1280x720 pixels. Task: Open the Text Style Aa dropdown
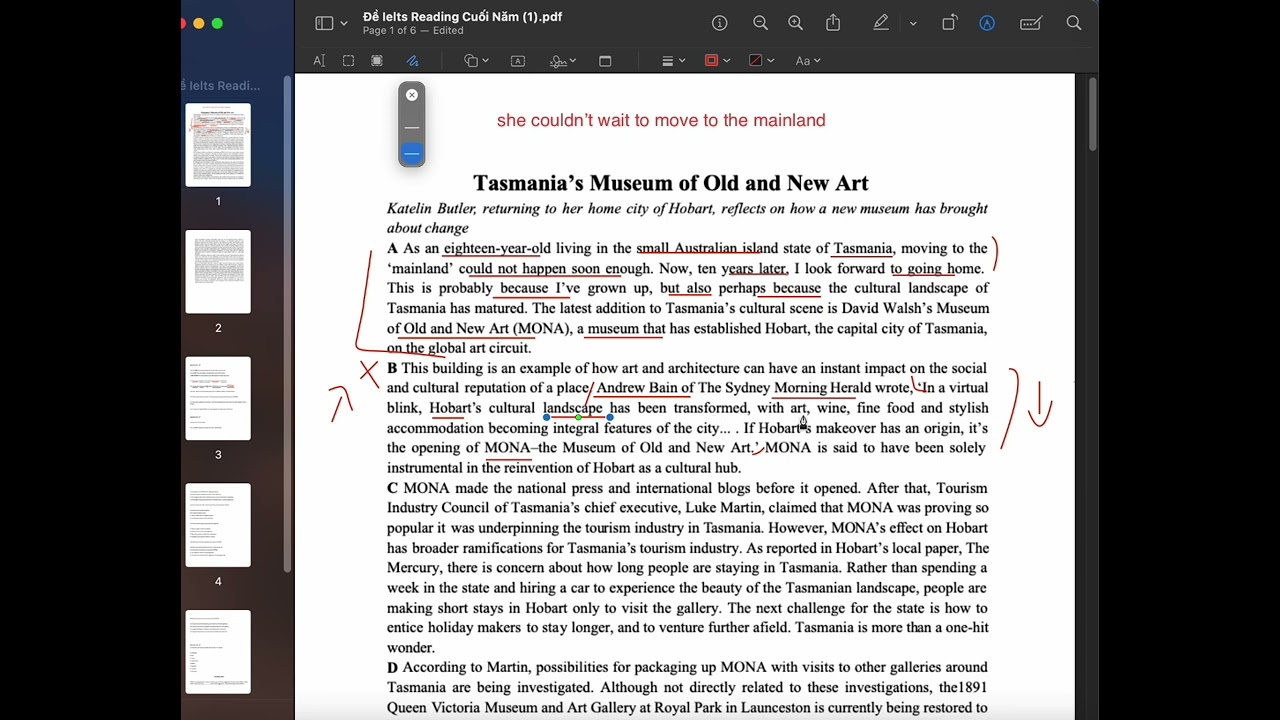pos(807,61)
